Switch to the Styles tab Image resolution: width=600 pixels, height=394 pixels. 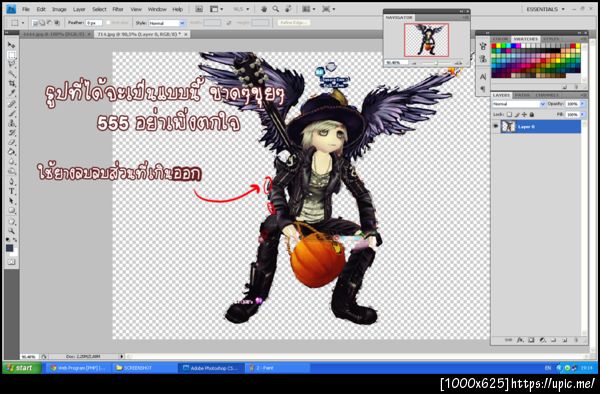click(x=551, y=39)
